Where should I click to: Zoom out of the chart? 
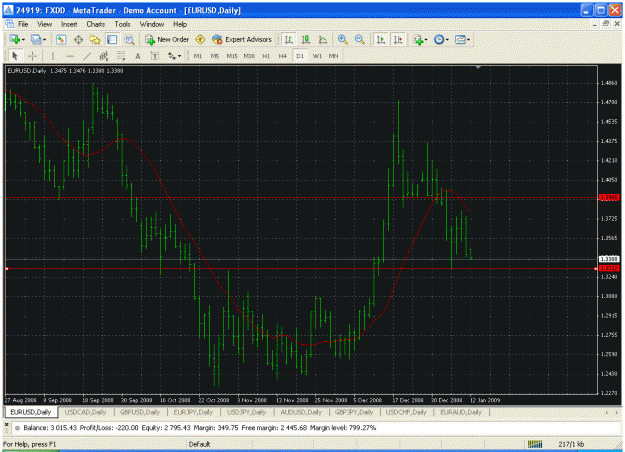point(359,39)
